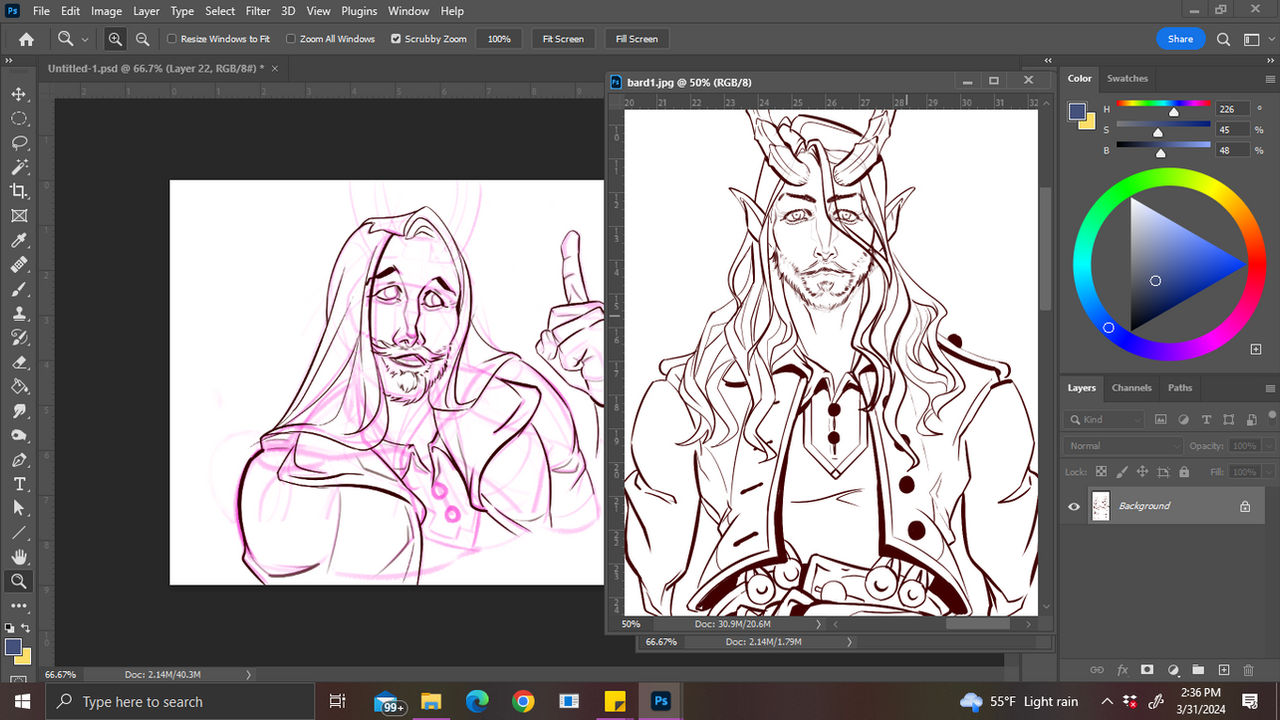Select the Brush tool
The height and width of the screenshot is (720, 1280).
(x=20, y=289)
